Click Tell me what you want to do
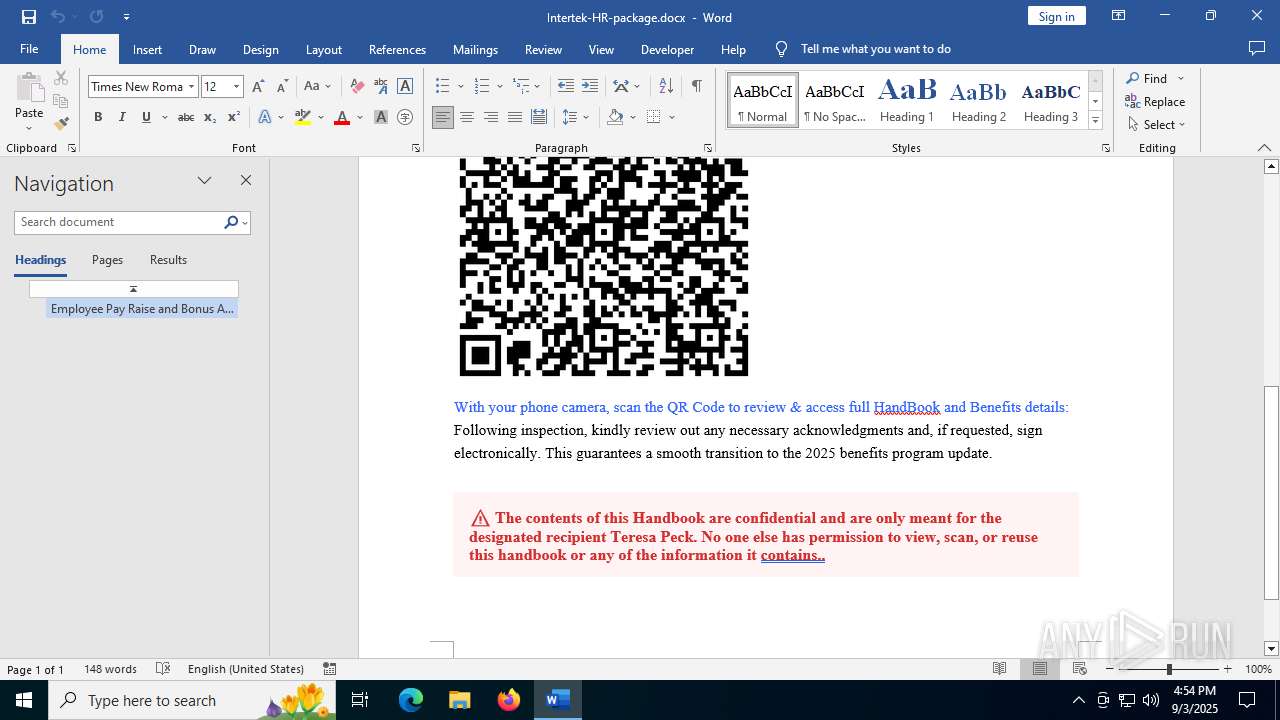Screen dimensions: 1280x720 (x=875, y=49)
